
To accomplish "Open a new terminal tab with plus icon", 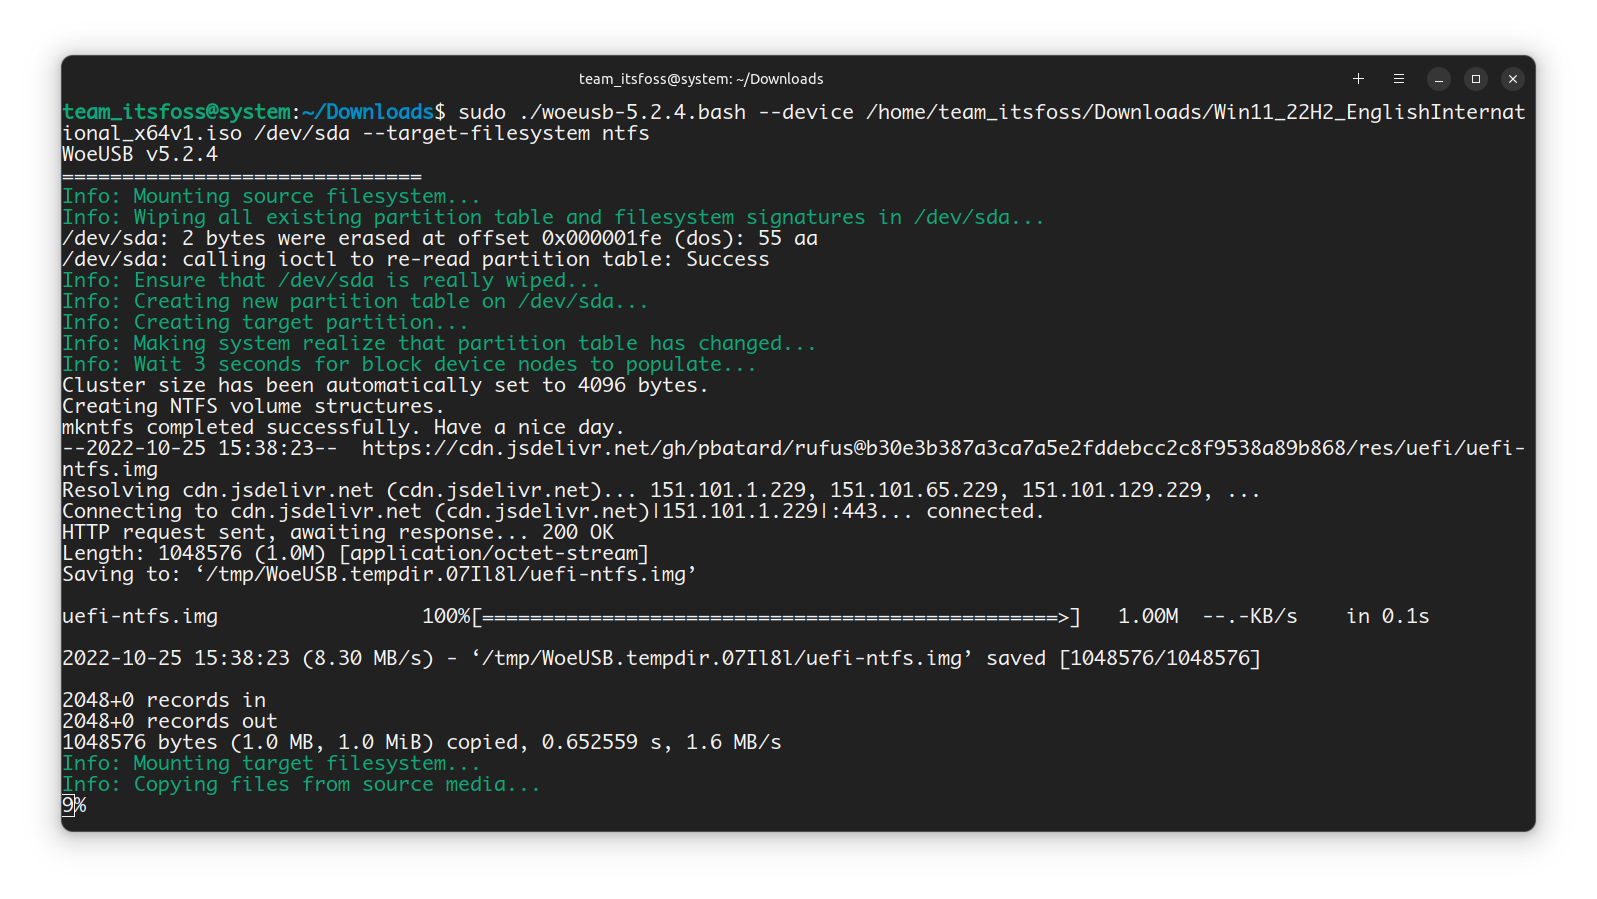I will 1358,78.
